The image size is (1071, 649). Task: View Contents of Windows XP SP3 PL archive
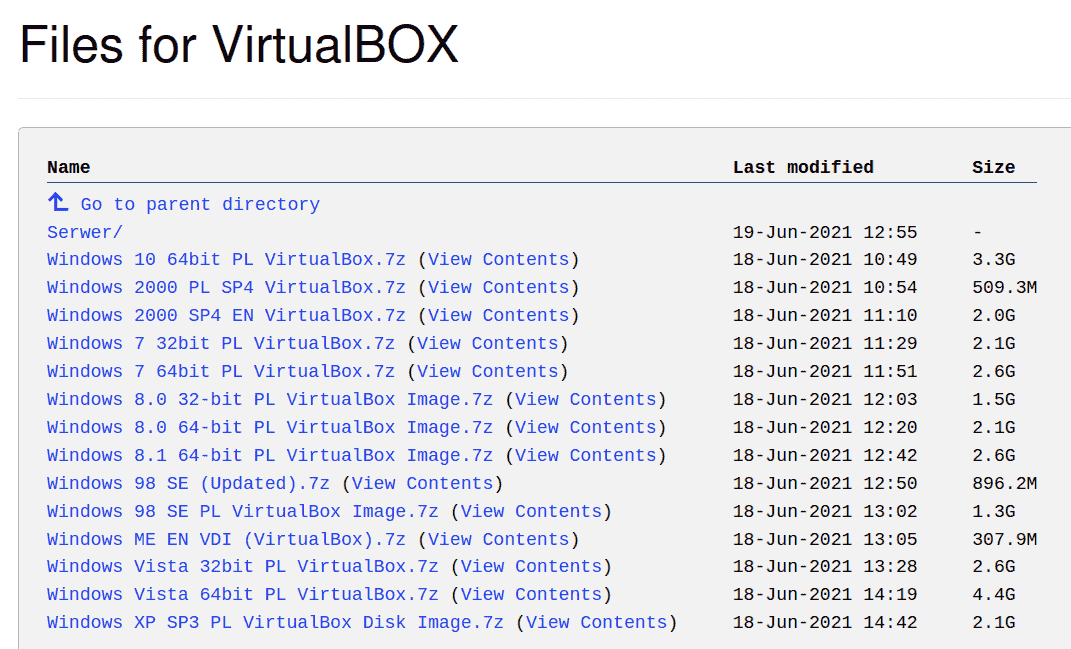point(596,623)
